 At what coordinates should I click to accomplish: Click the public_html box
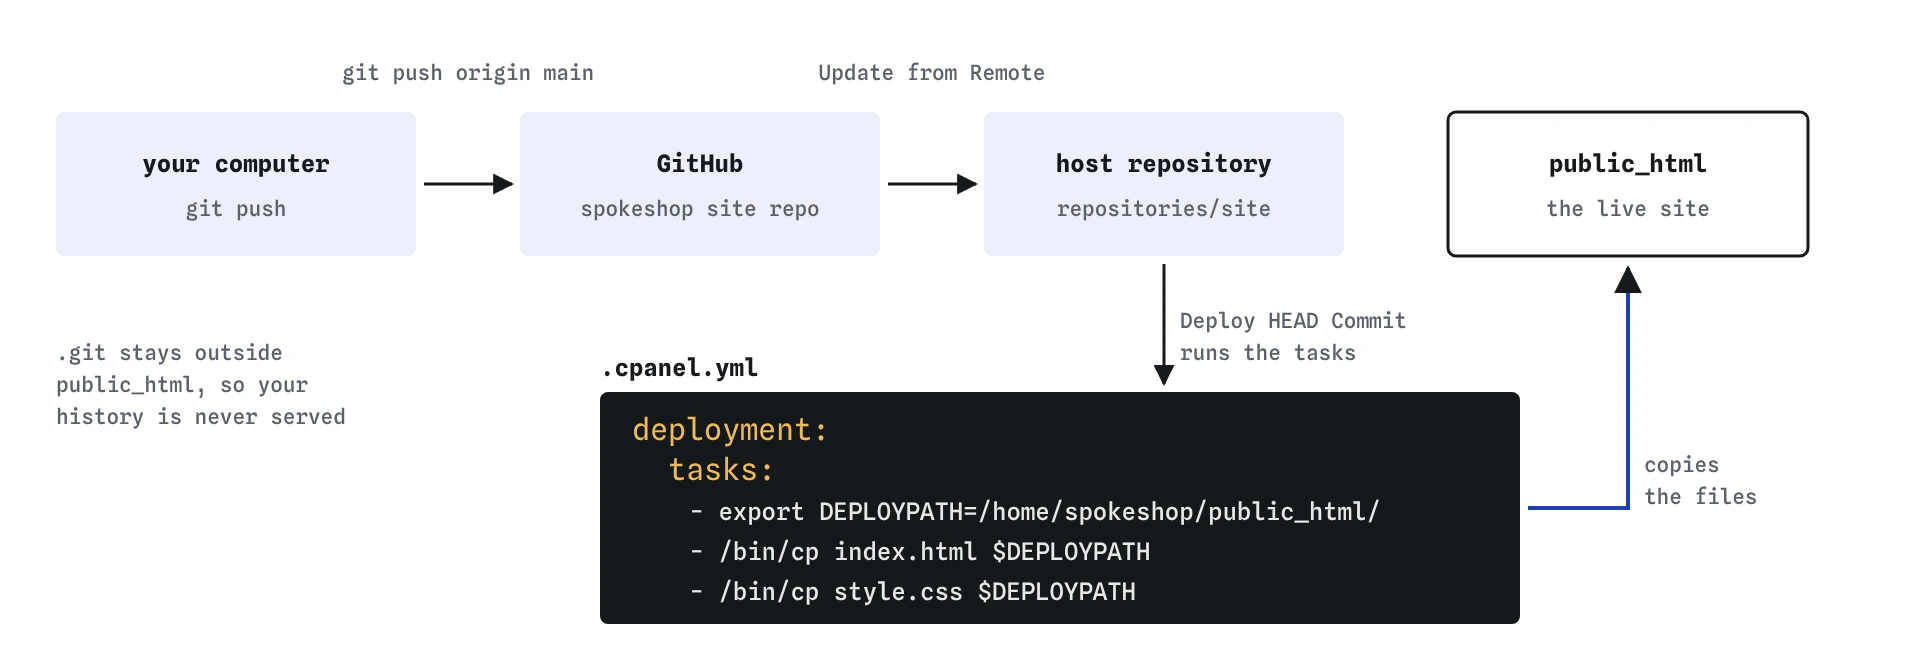[1628, 184]
